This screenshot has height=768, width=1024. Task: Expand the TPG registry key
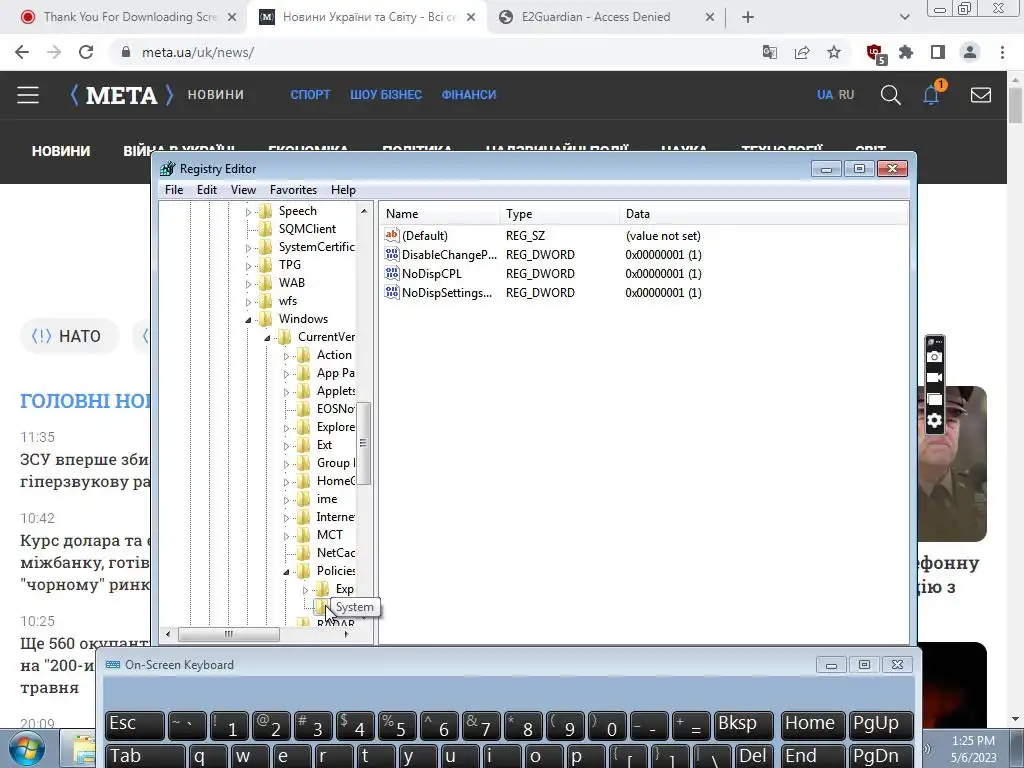click(248, 266)
